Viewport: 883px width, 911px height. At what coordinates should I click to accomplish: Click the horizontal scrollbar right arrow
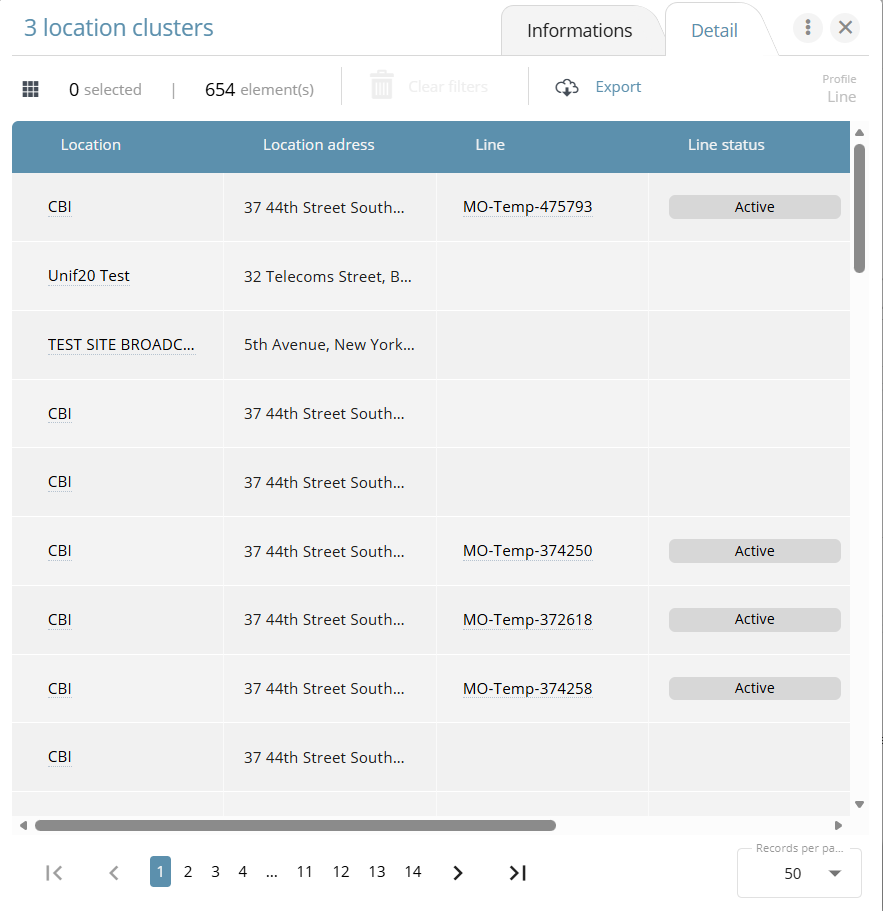pos(838,826)
